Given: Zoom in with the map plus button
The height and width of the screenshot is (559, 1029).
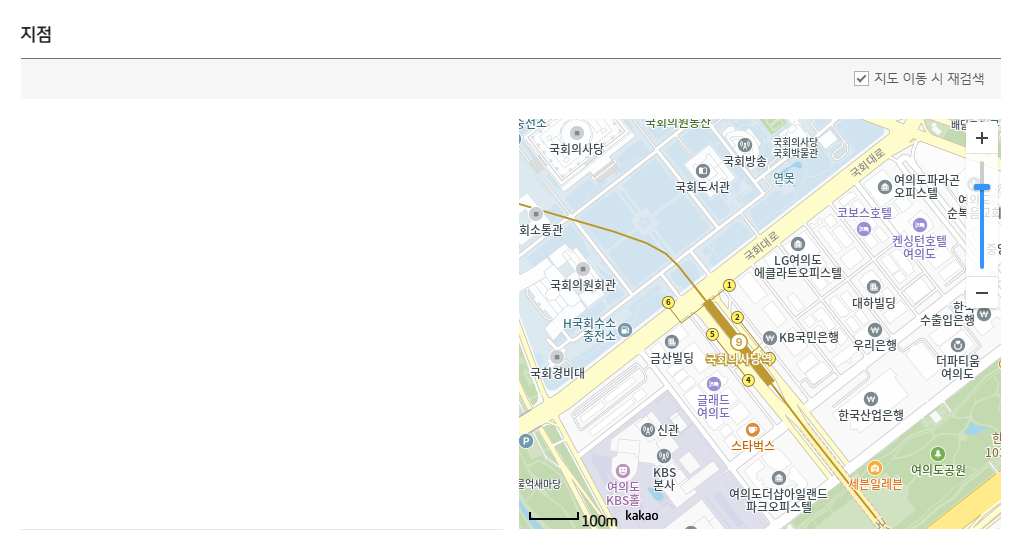Looking at the screenshot, I should tap(982, 138).
